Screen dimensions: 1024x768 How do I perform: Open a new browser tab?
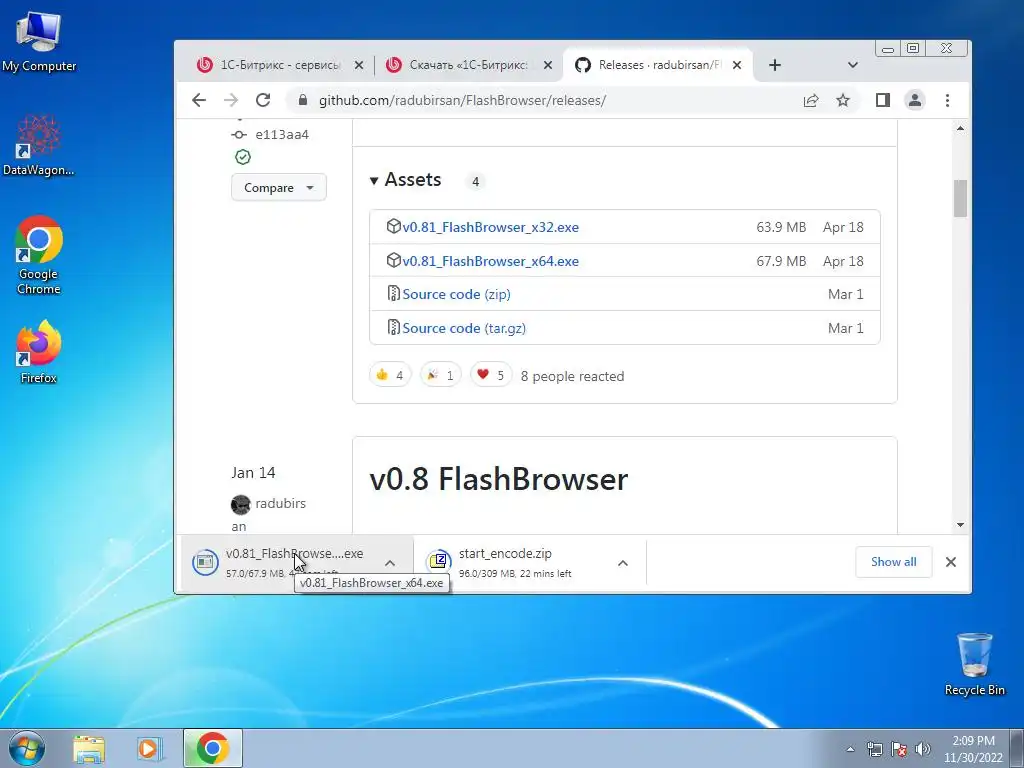pyautogui.click(x=775, y=65)
